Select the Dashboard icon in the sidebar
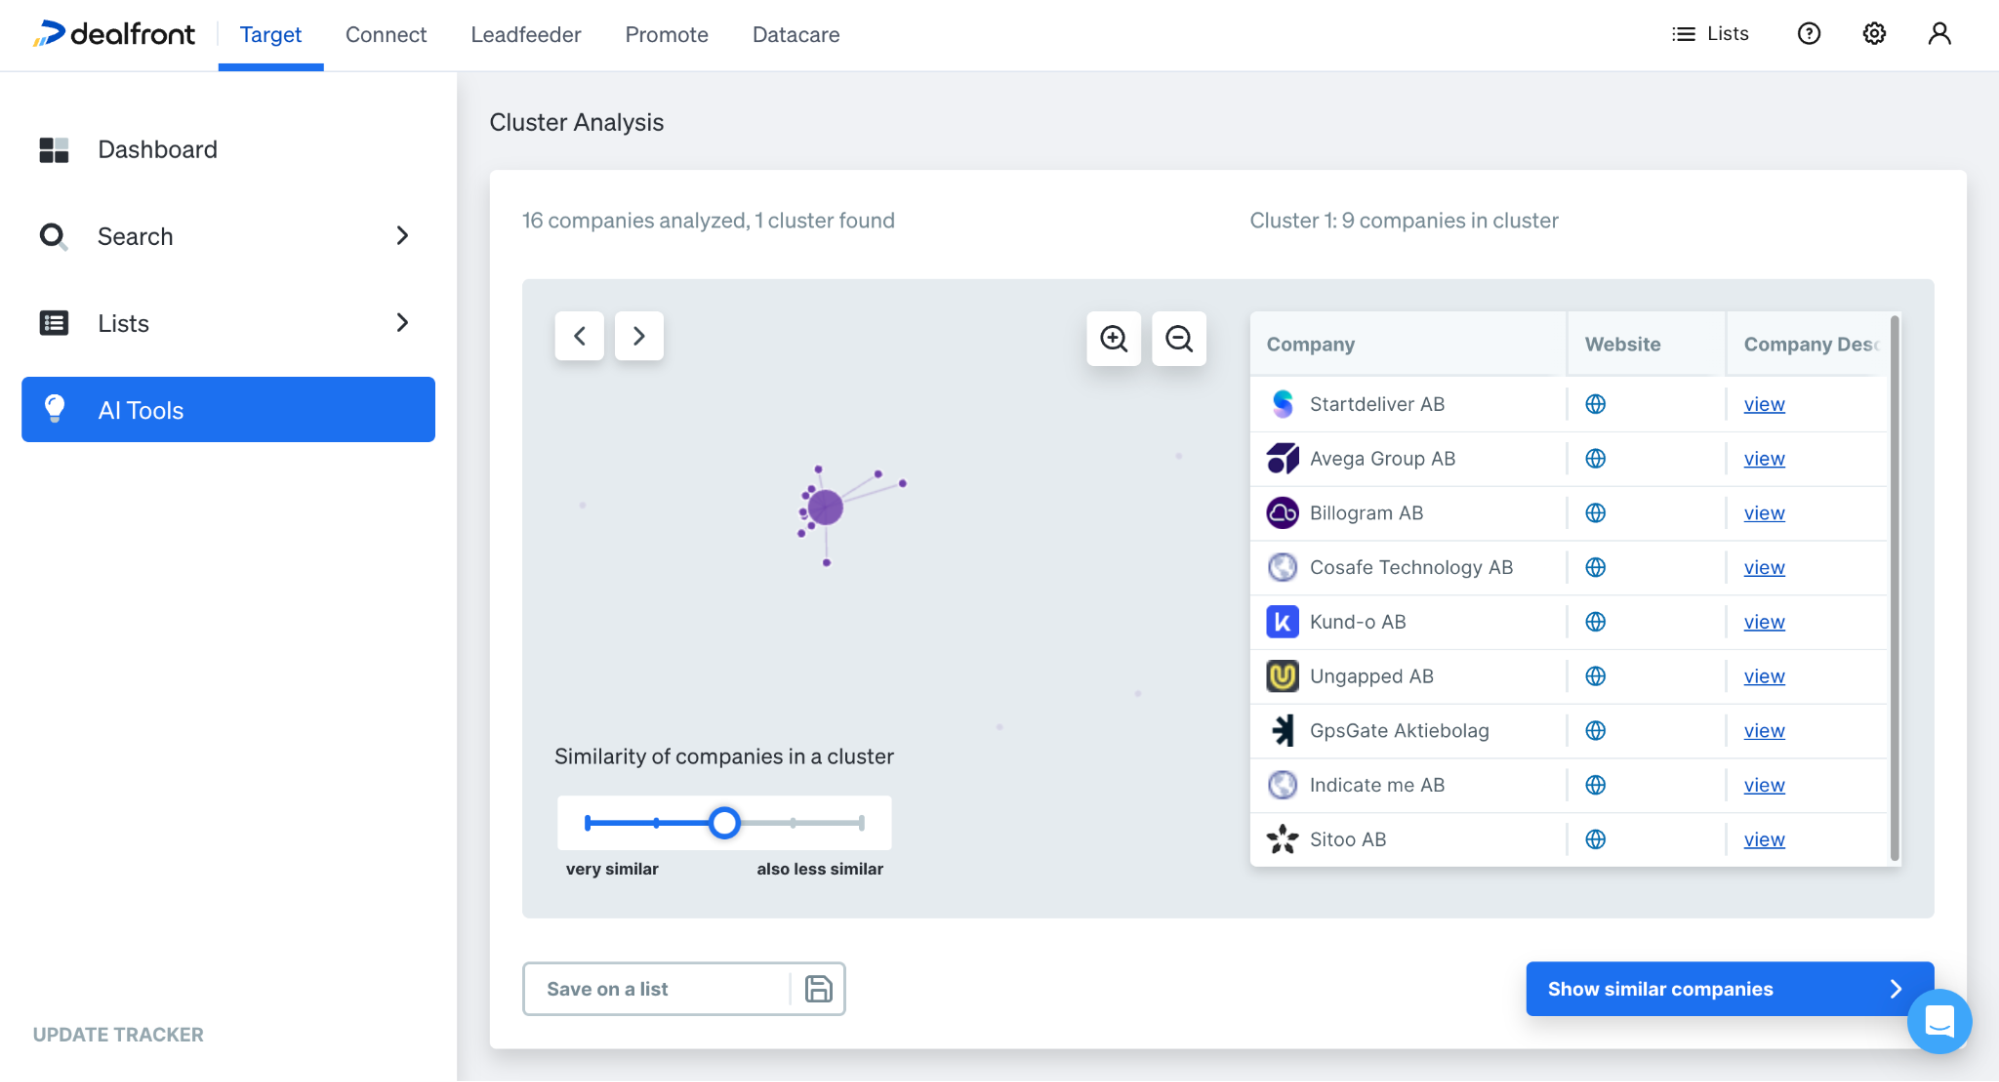 [x=53, y=149]
